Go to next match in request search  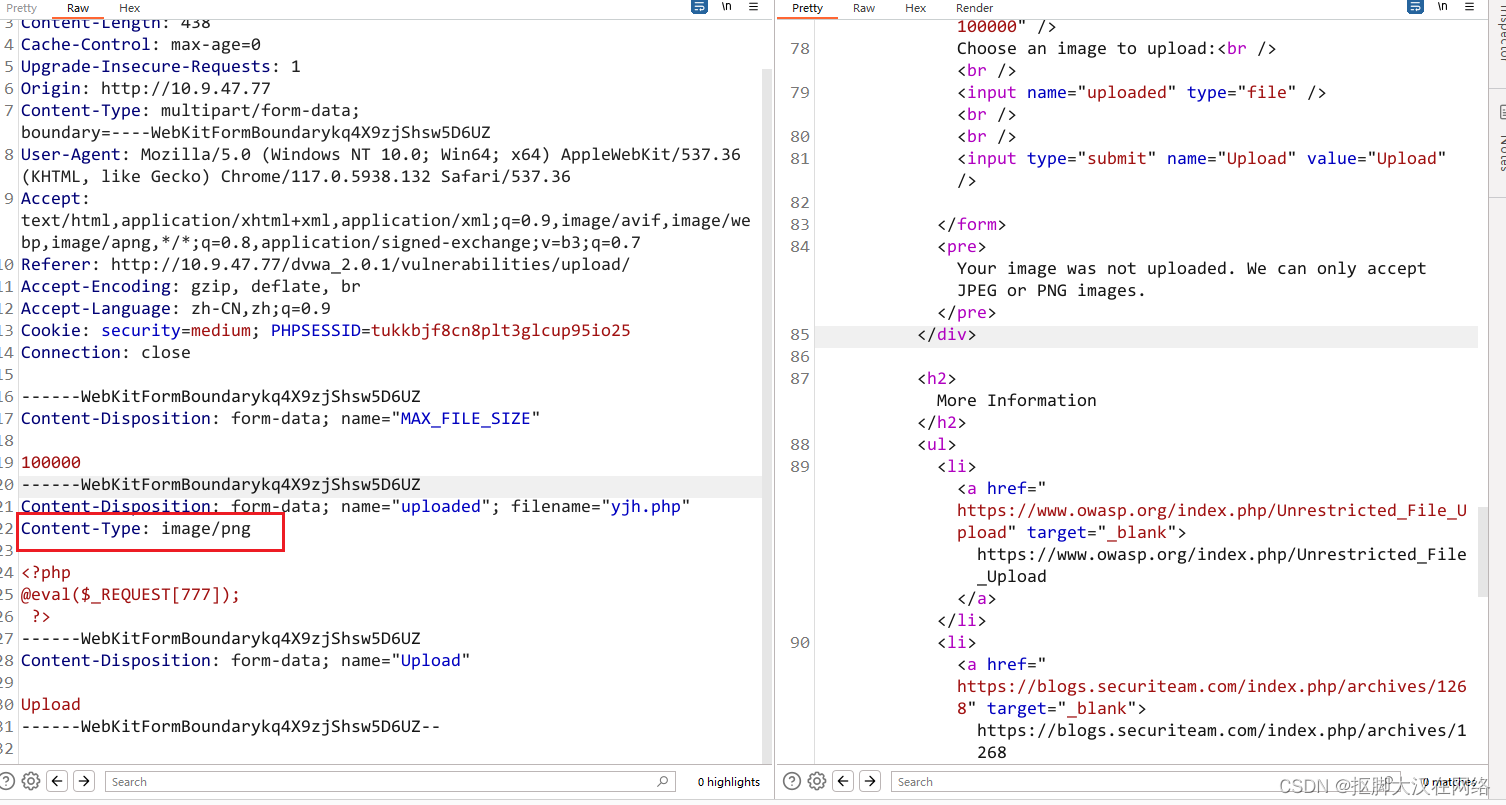tap(84, 781)
